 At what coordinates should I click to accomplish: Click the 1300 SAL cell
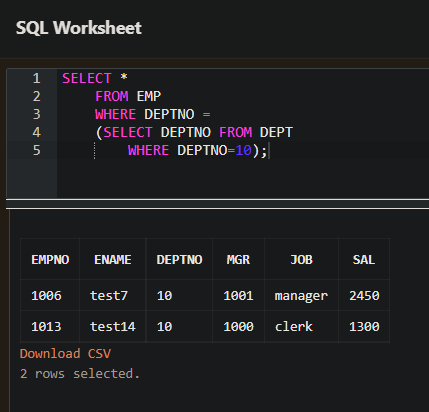(x=364, y=326)
